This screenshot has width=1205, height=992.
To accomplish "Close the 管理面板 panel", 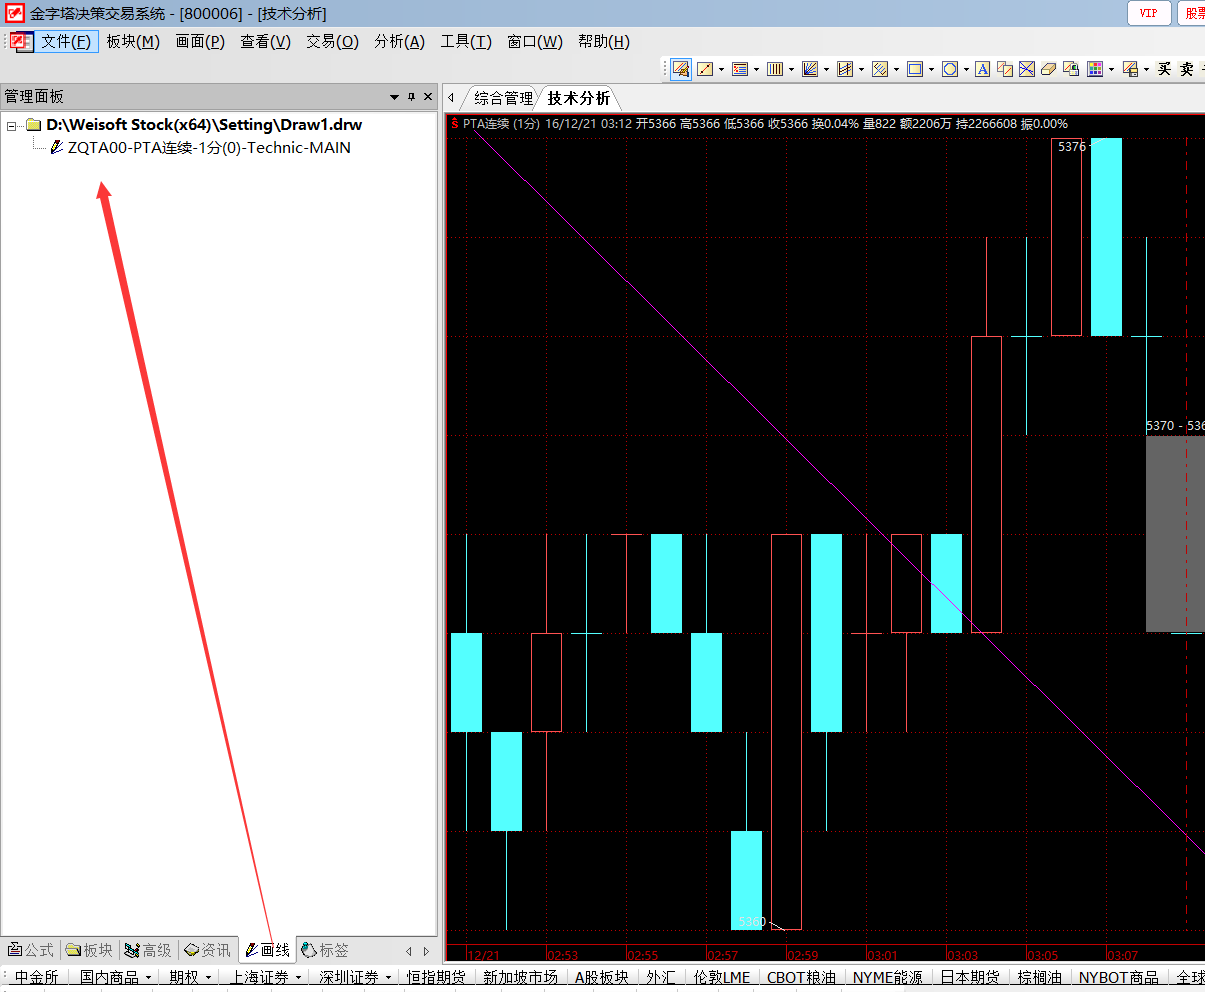I will (428, 97).
